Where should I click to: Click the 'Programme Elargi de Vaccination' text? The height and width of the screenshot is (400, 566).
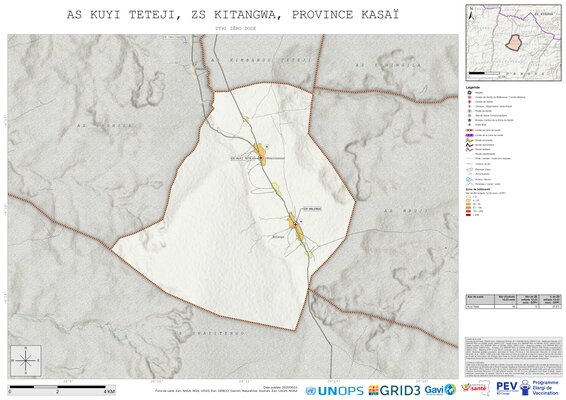point(545,388)
